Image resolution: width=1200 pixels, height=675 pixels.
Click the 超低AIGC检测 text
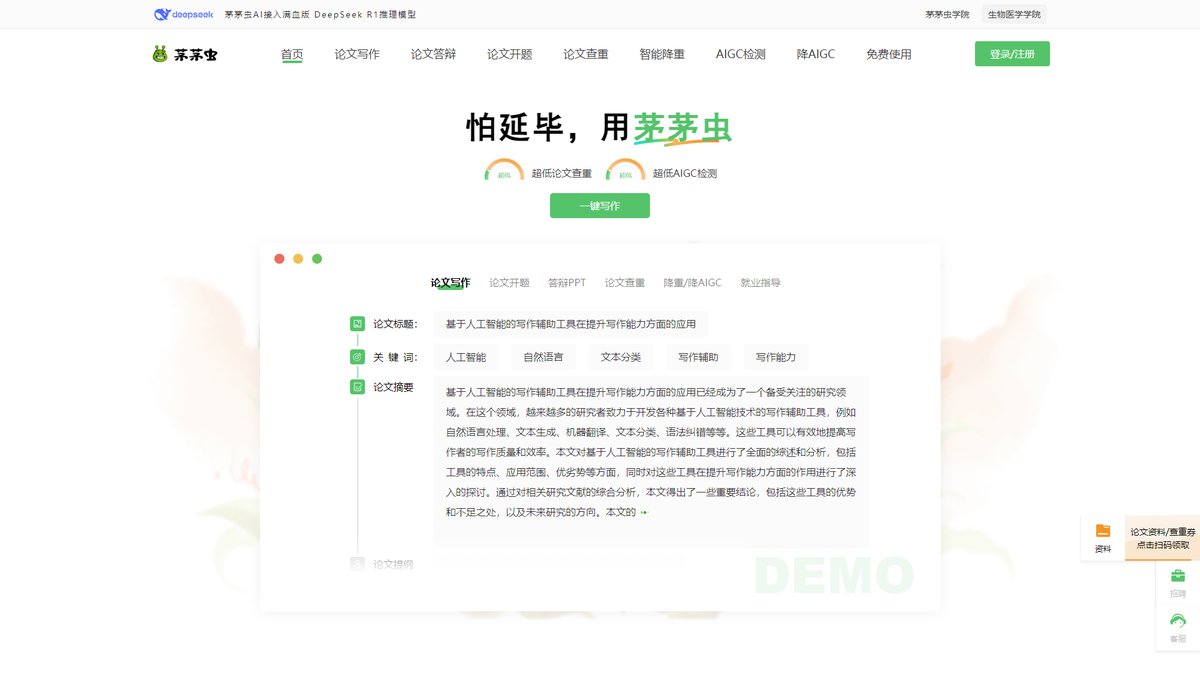coord(685,173)
